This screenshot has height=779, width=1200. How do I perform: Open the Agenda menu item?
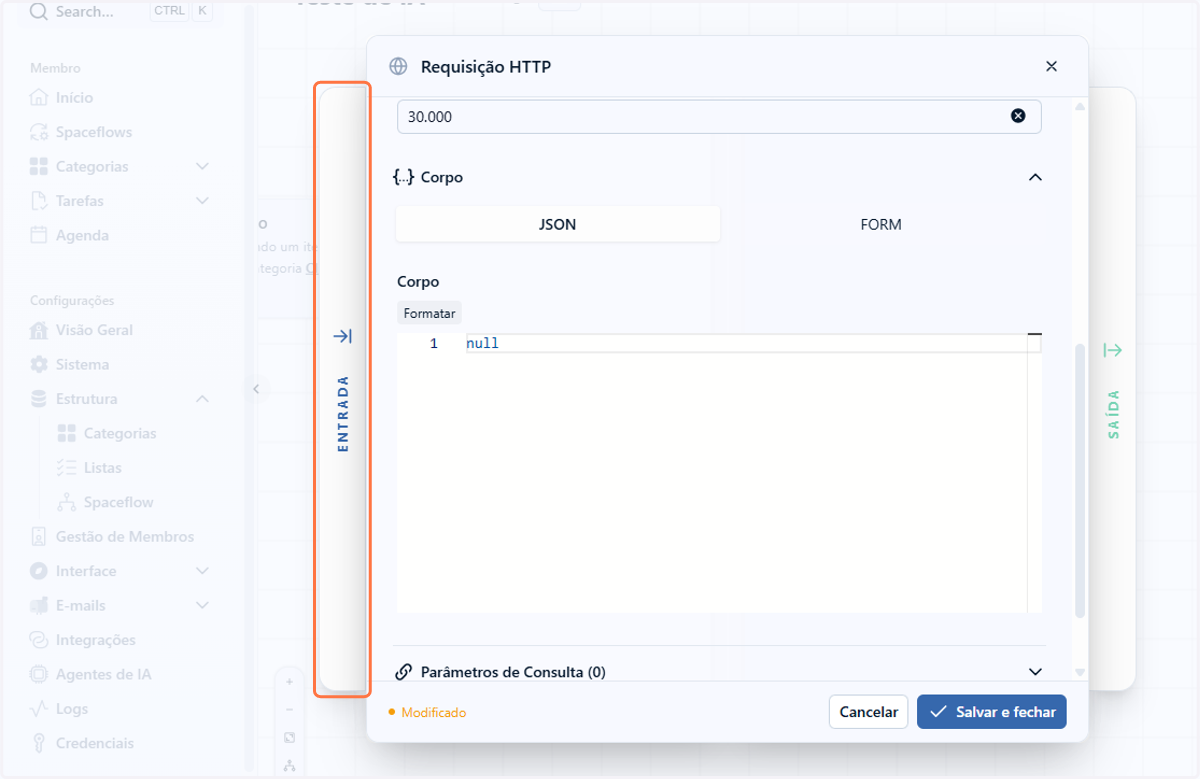point(82,235)
